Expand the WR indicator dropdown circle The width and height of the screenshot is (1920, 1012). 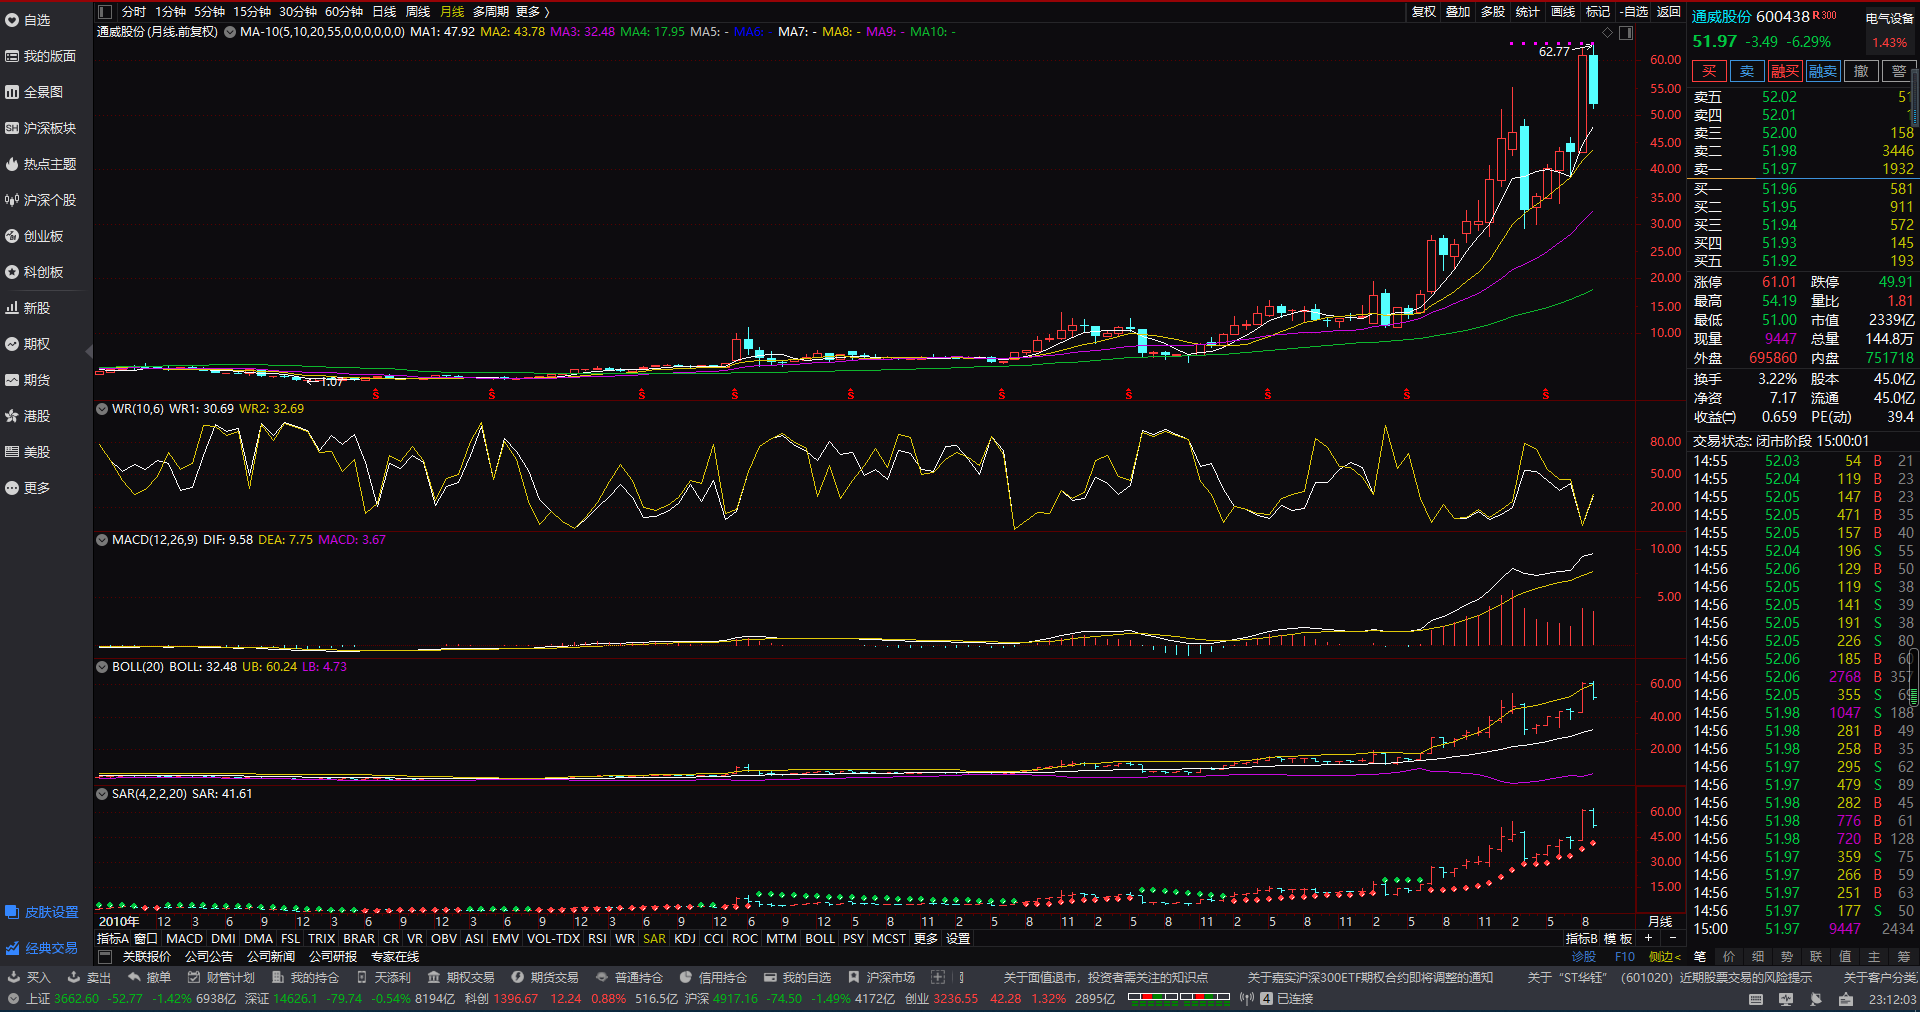coord(102,409)
